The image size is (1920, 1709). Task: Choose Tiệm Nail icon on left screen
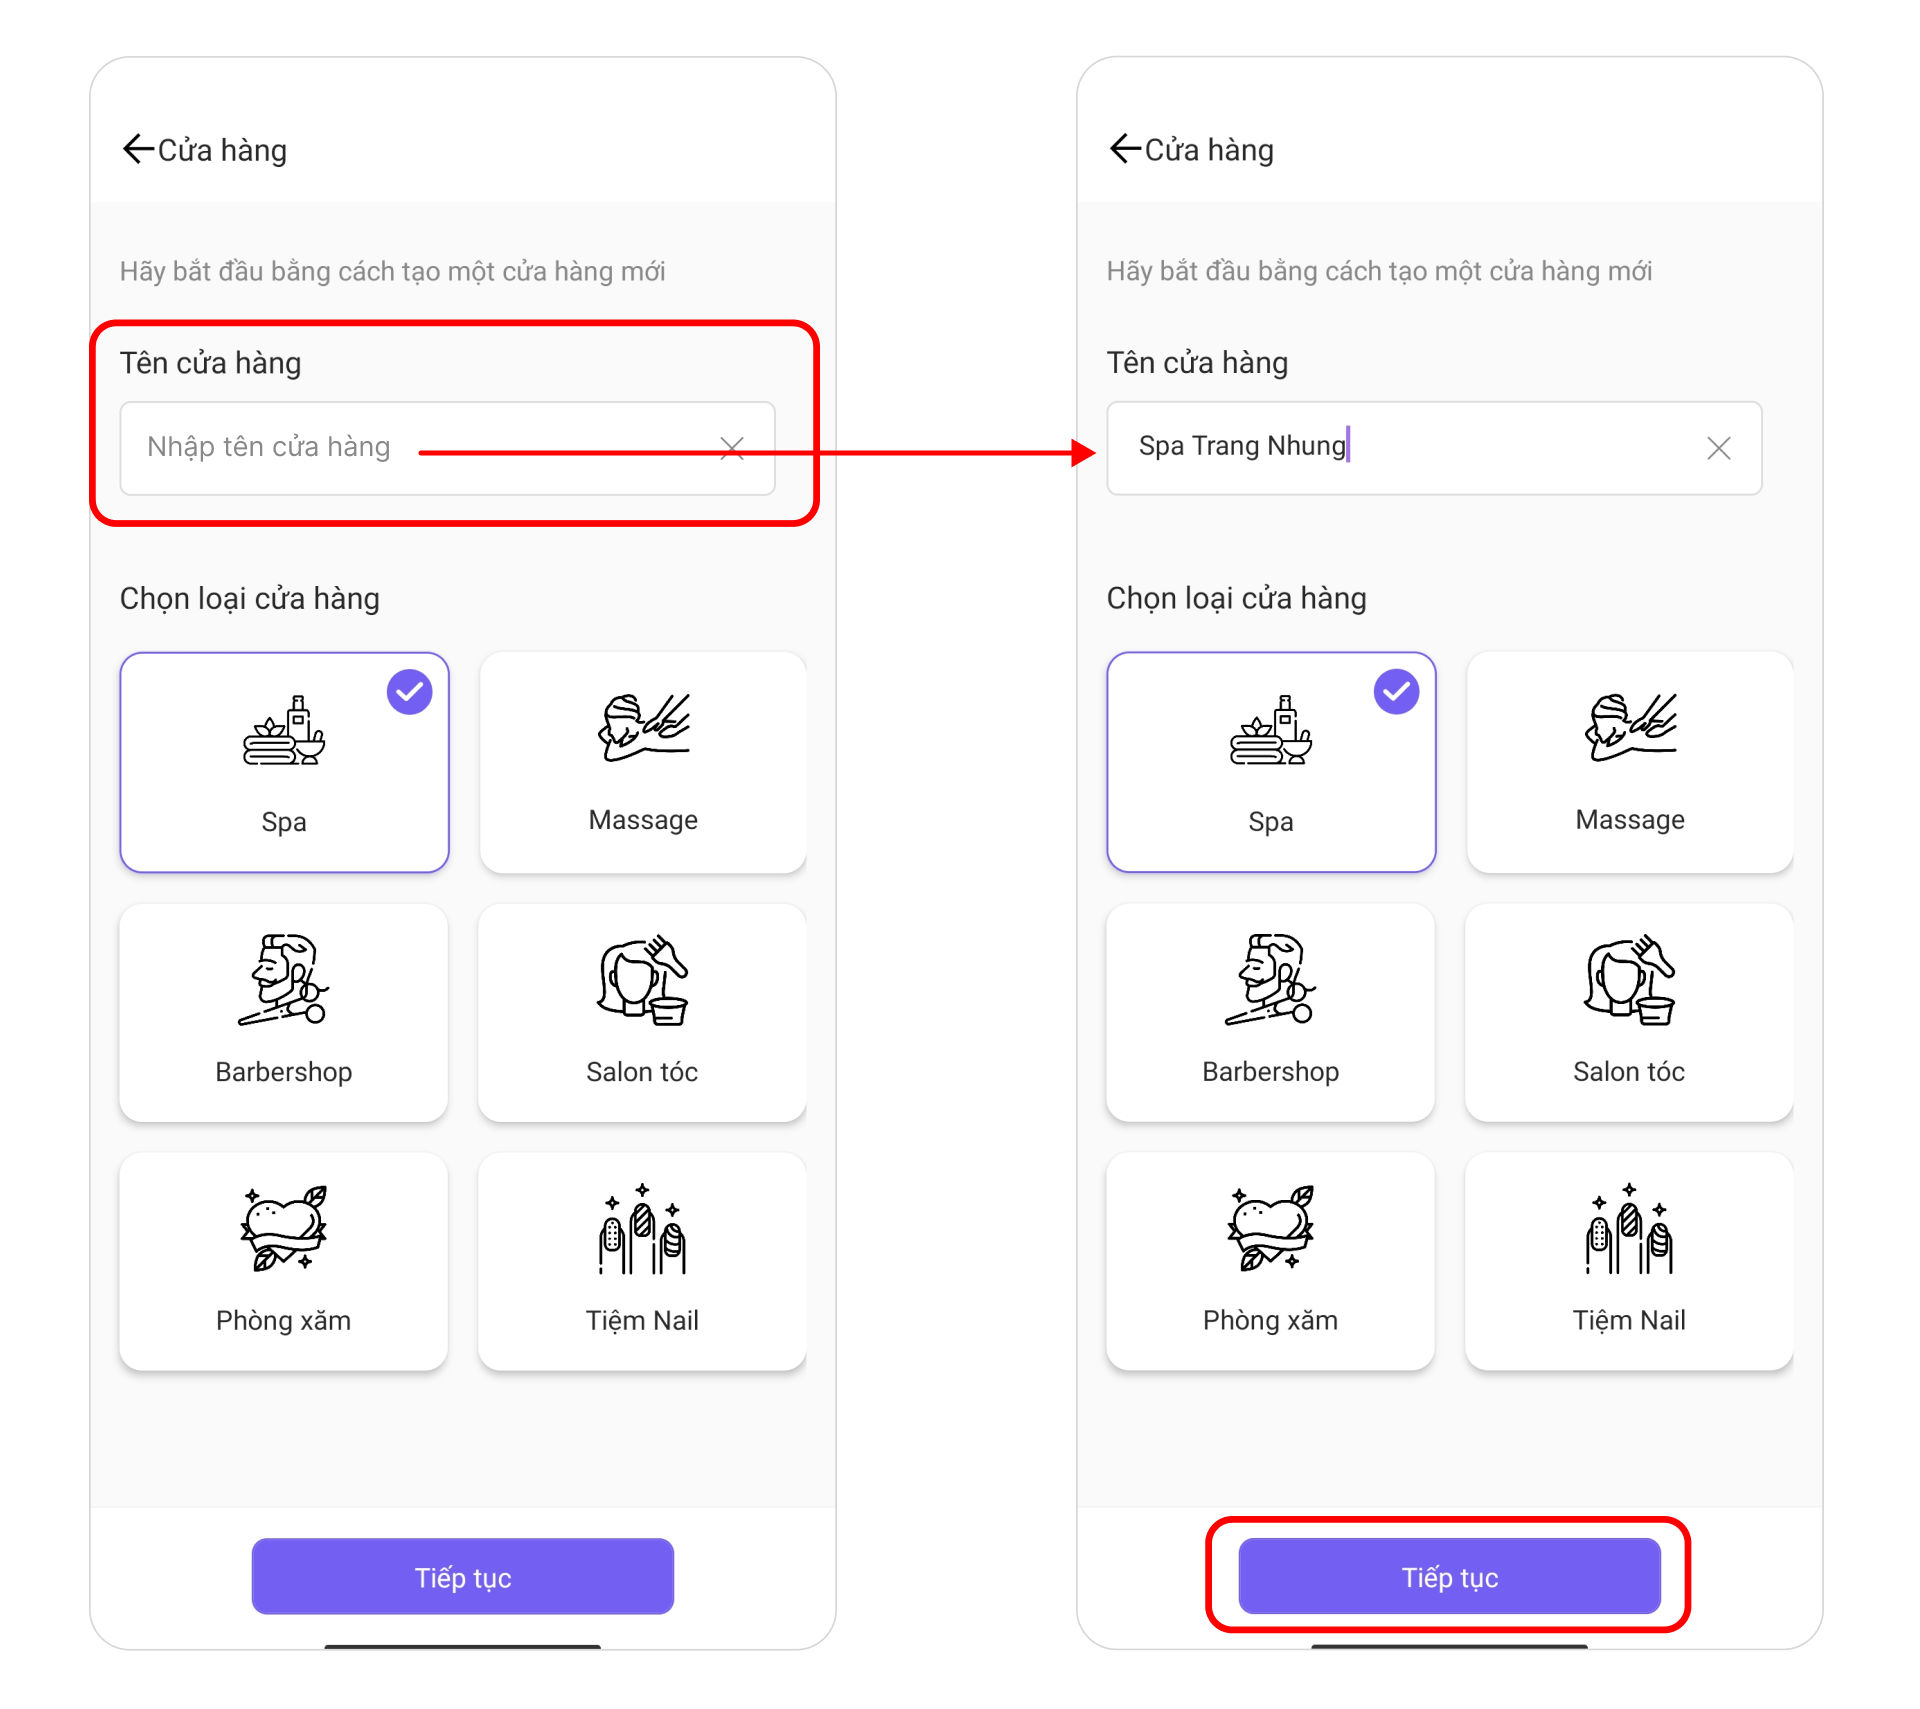point(642,1228)
